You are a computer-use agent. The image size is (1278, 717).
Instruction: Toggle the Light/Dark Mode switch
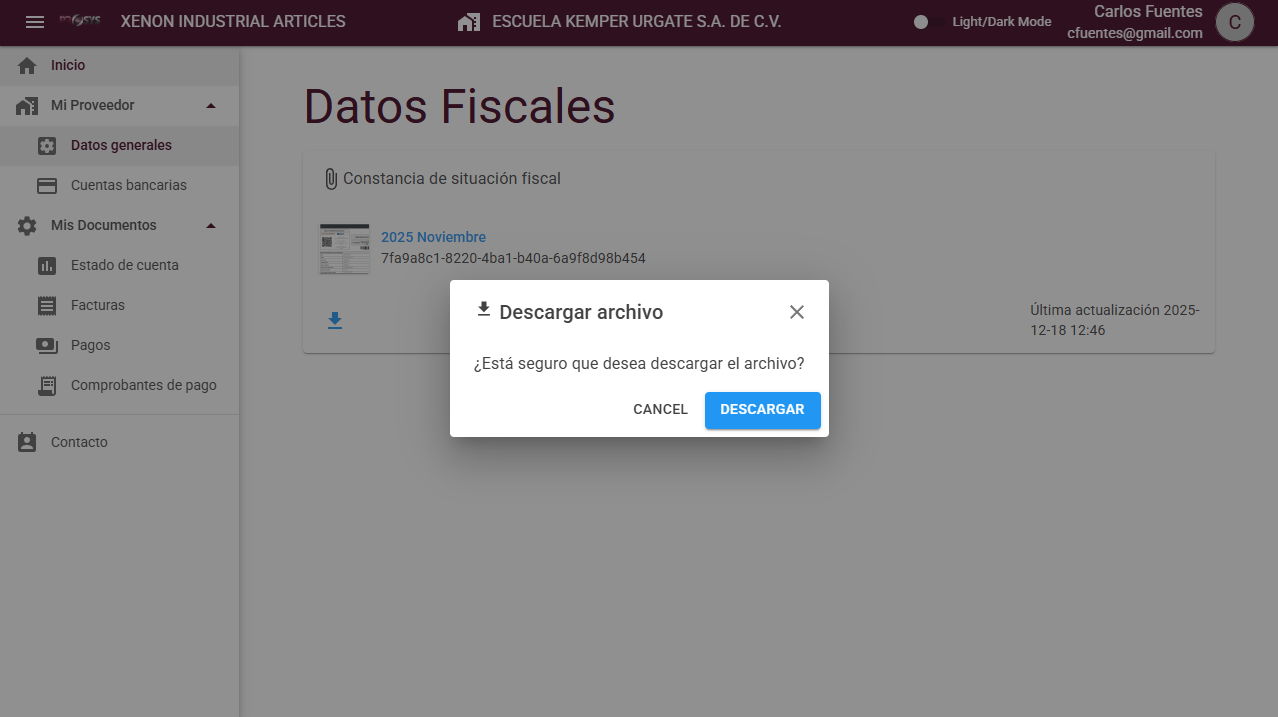[929, 22]
